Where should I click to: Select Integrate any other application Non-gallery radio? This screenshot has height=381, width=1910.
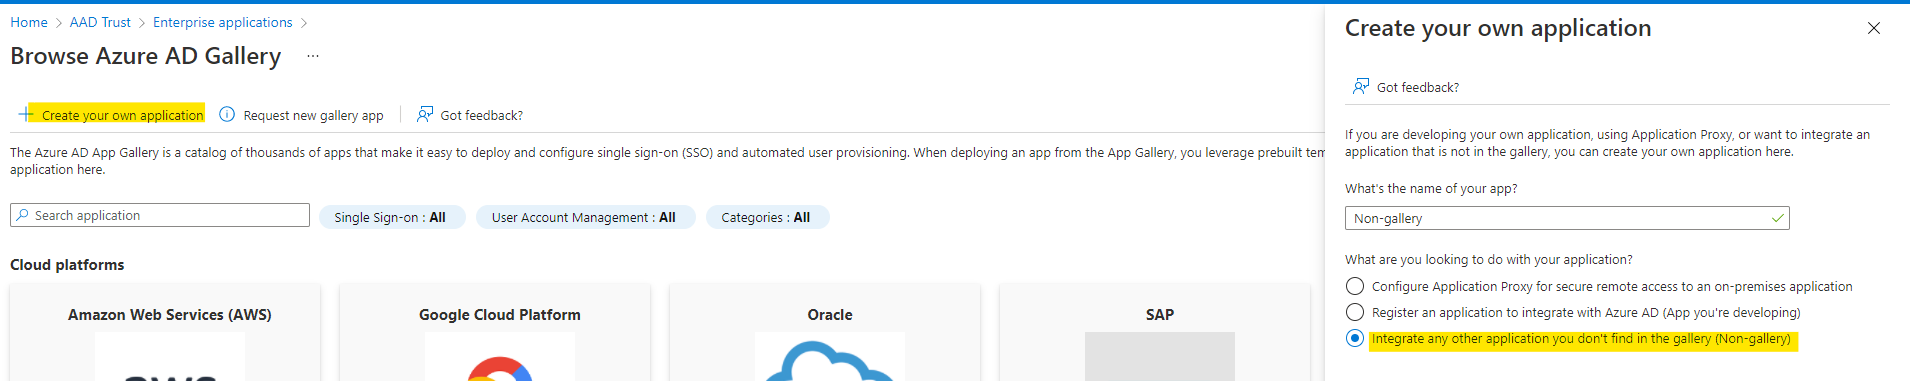point(1355,339)
